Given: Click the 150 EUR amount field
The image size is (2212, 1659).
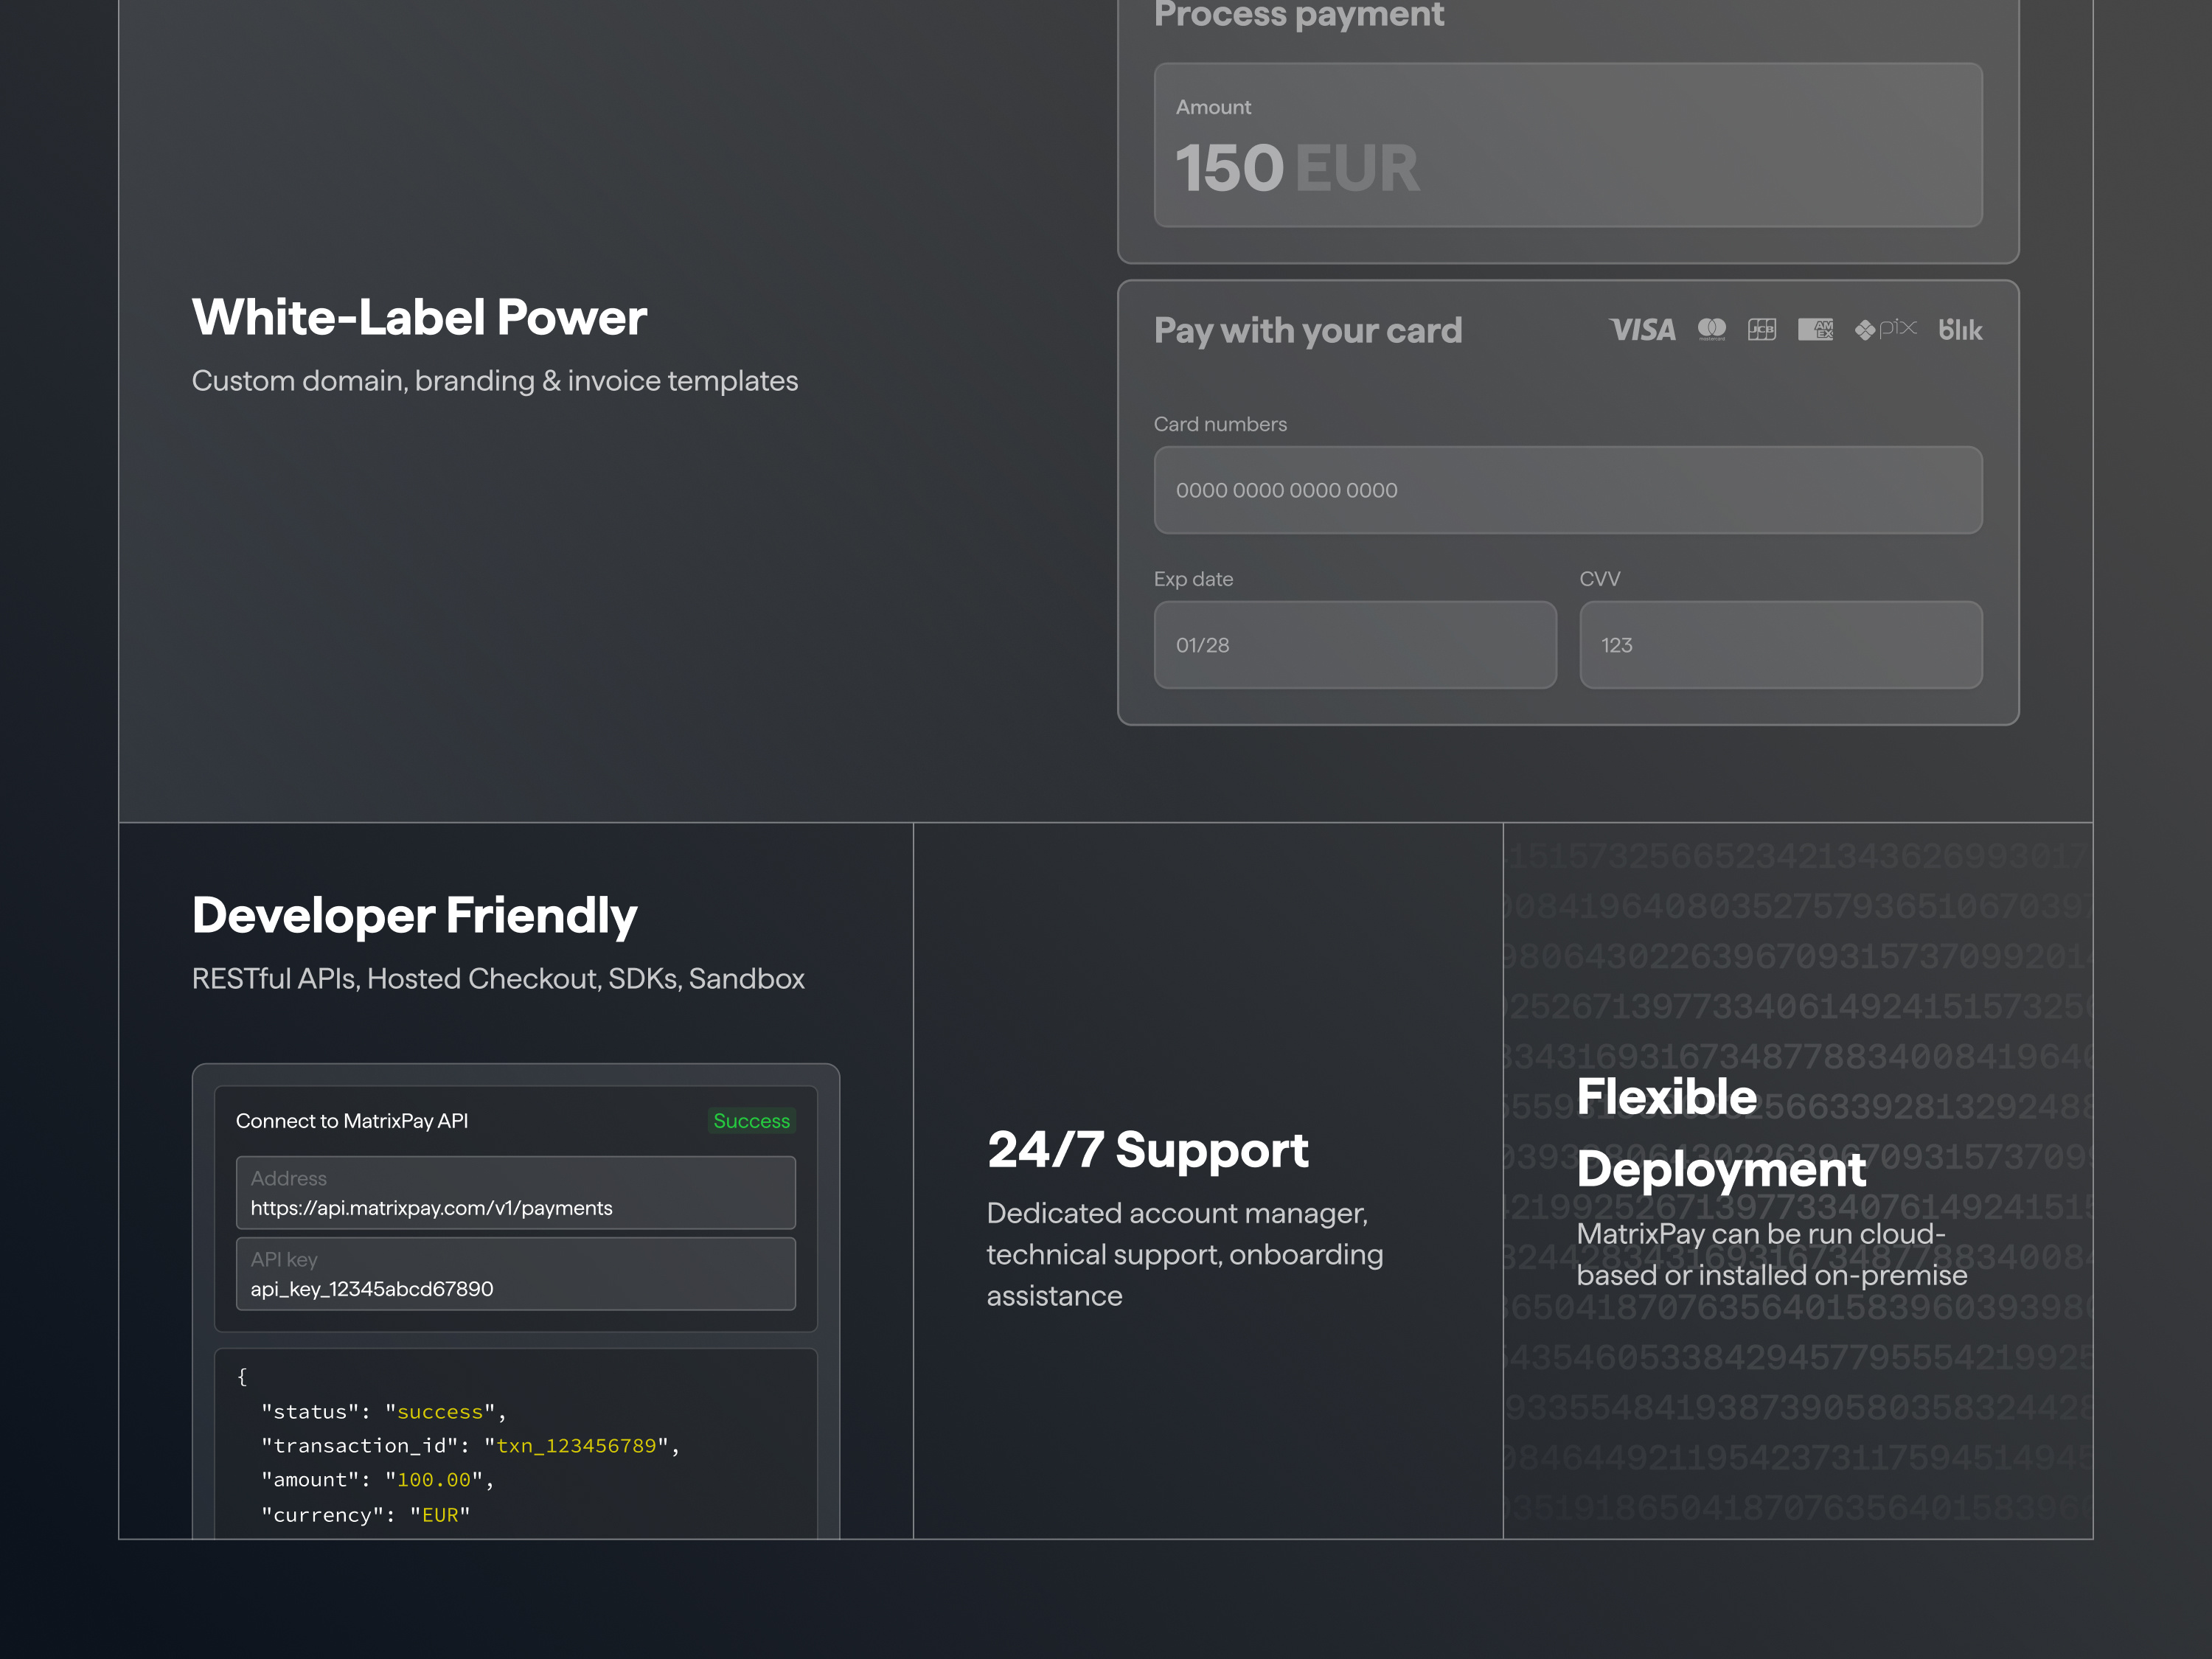Looking at the screenshot, I should (x=1567, y=146).
